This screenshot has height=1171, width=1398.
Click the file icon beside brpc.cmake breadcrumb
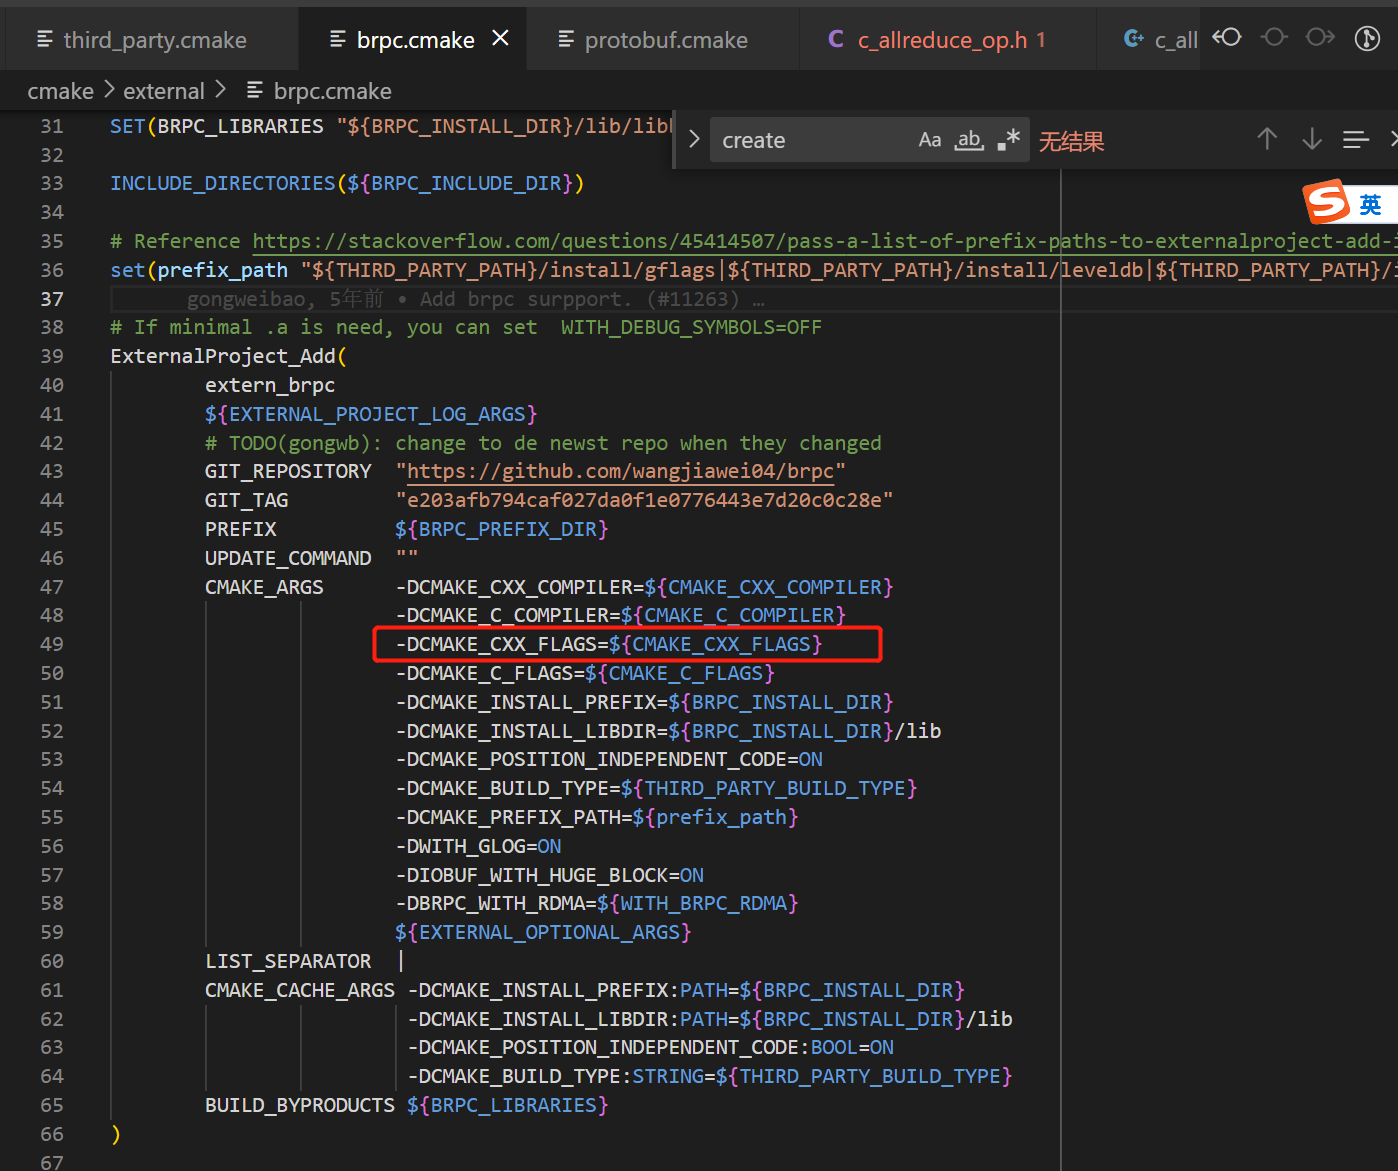pos(252,90)
